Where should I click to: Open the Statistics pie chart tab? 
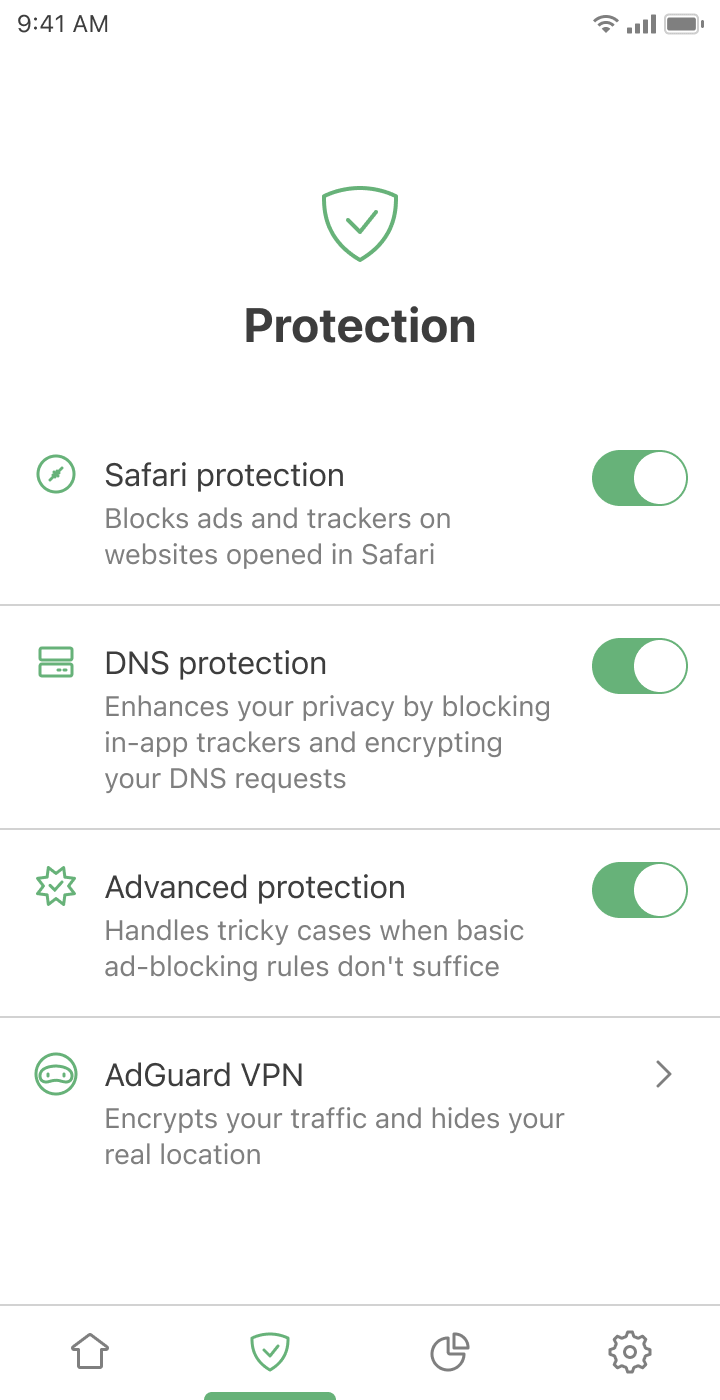pos(449,1352)
